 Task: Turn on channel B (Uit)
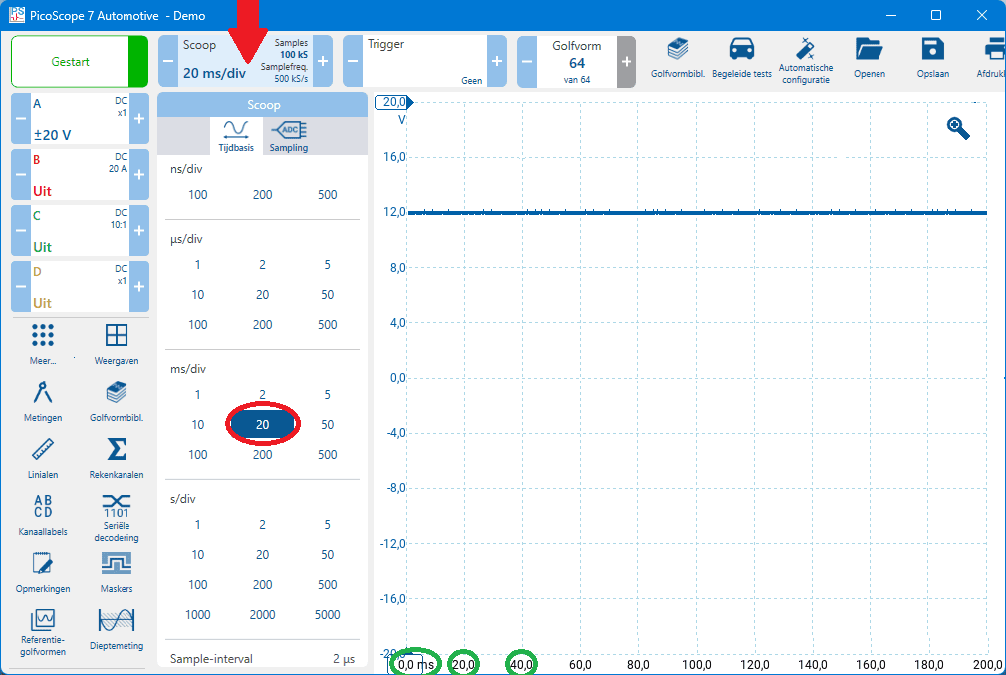click(x=78, y=176)
